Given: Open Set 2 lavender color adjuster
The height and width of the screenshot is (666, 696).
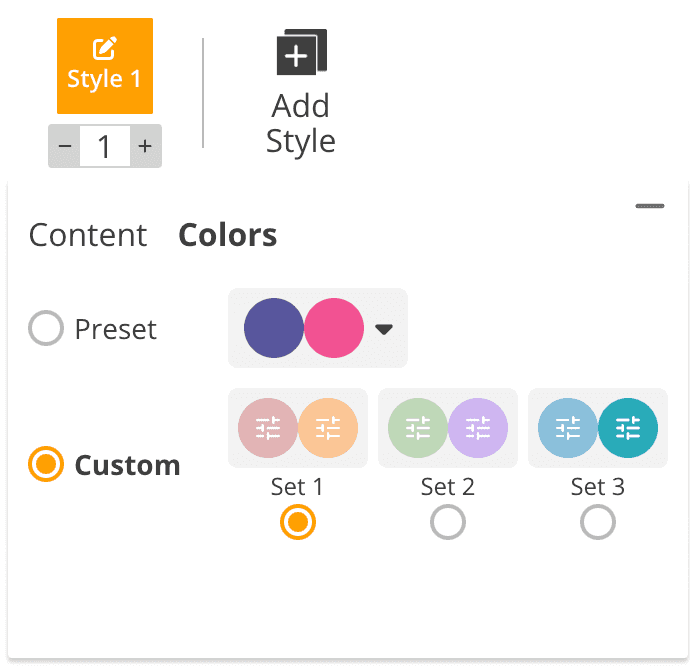Looking at the screenshot, I should (x=478, y=428).
